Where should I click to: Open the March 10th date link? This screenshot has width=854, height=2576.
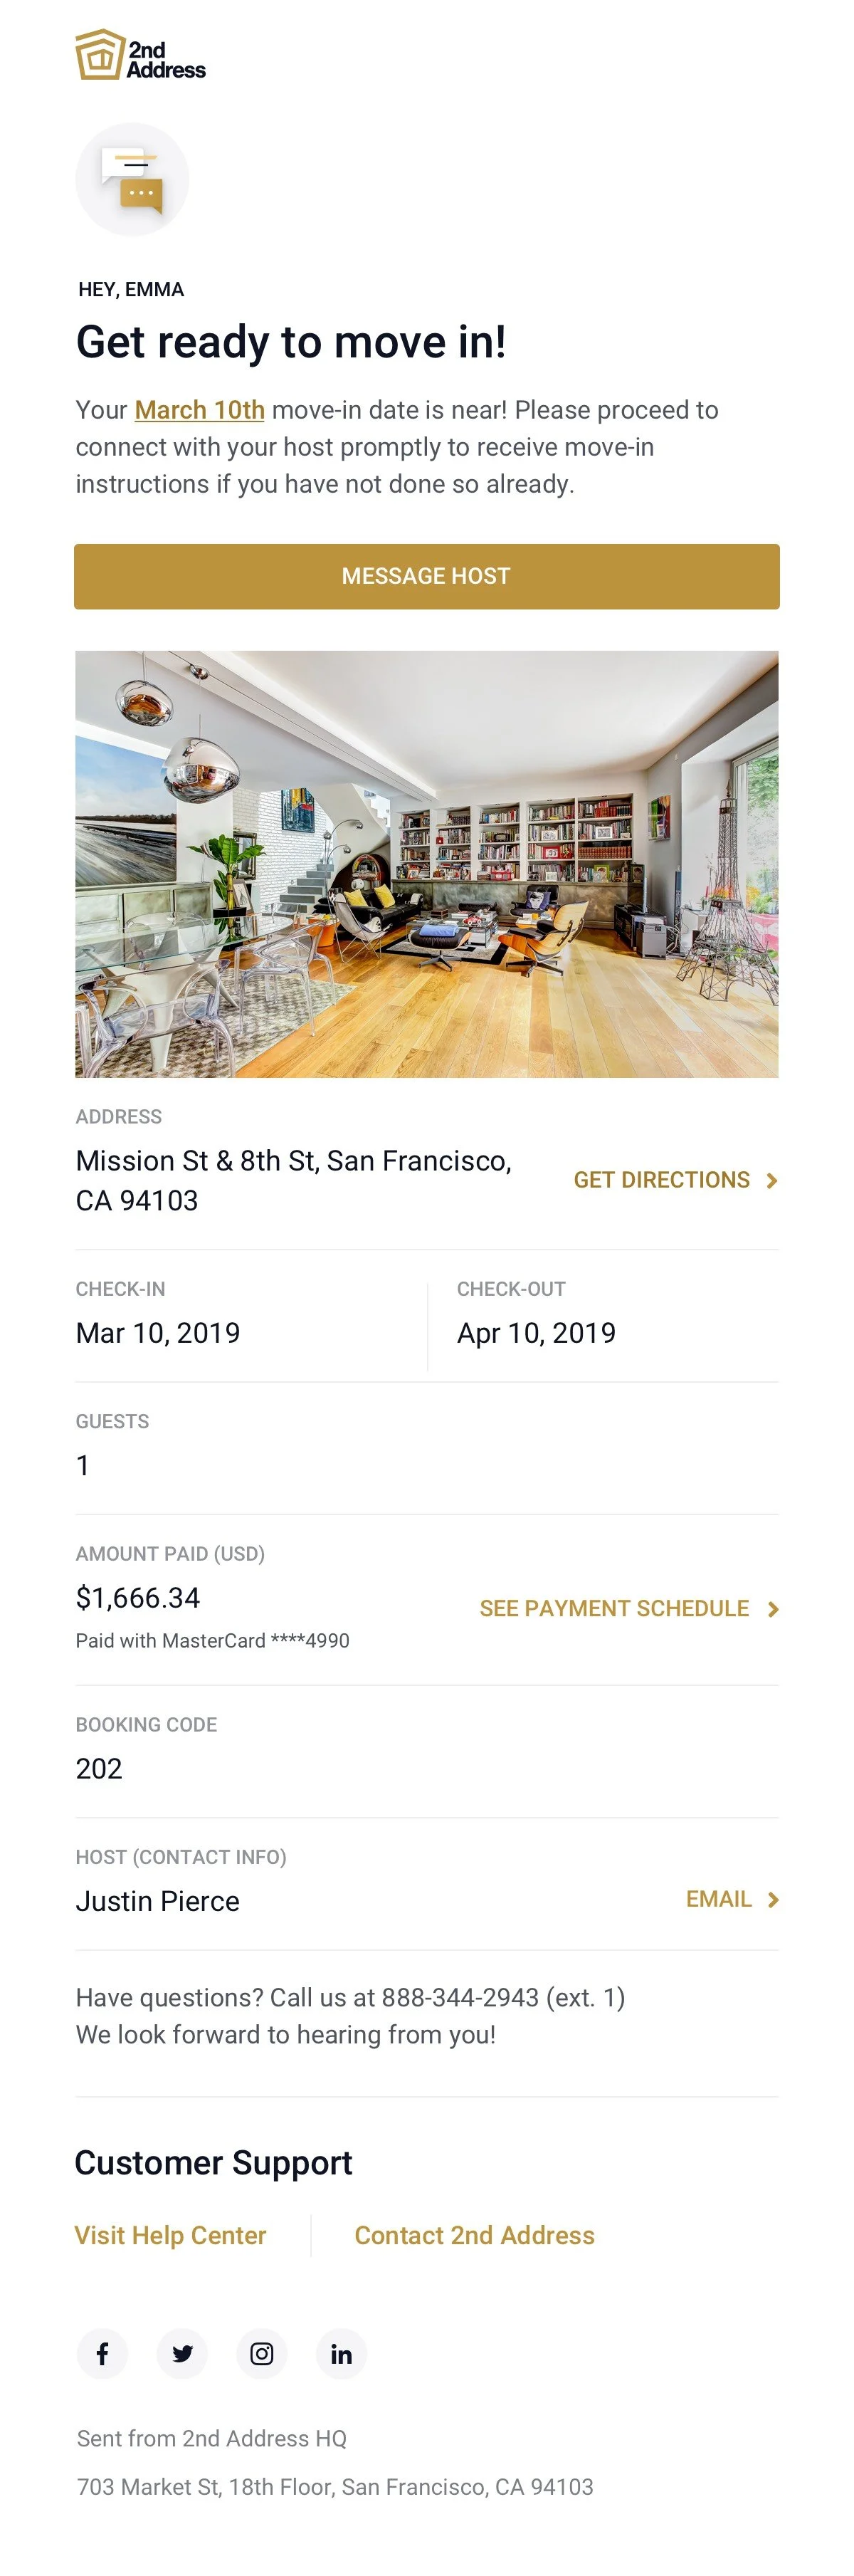200,410
